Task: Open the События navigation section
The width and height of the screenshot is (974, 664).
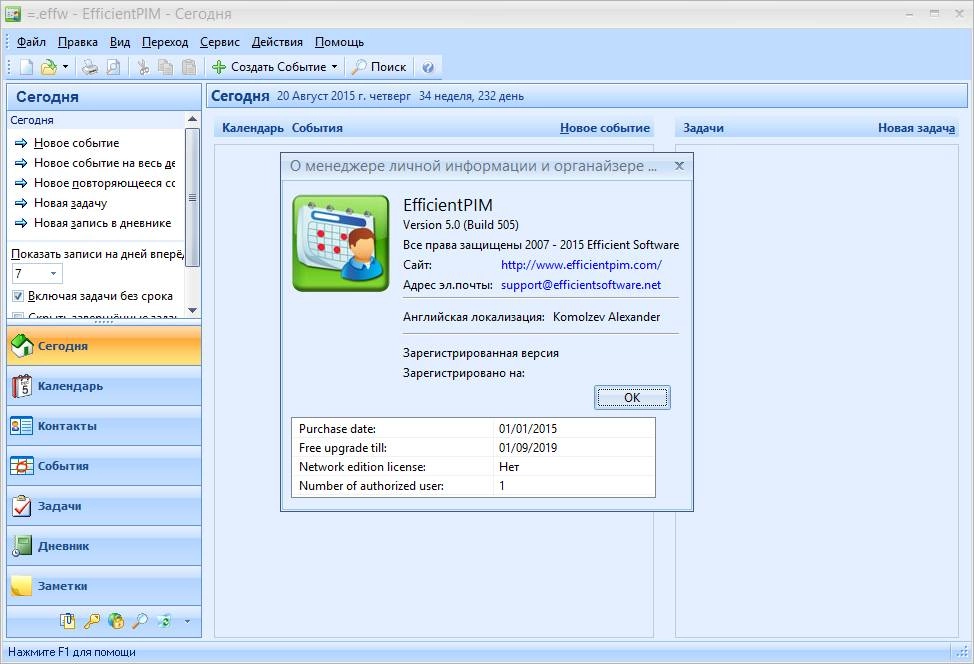Action: tap(104, 466)
